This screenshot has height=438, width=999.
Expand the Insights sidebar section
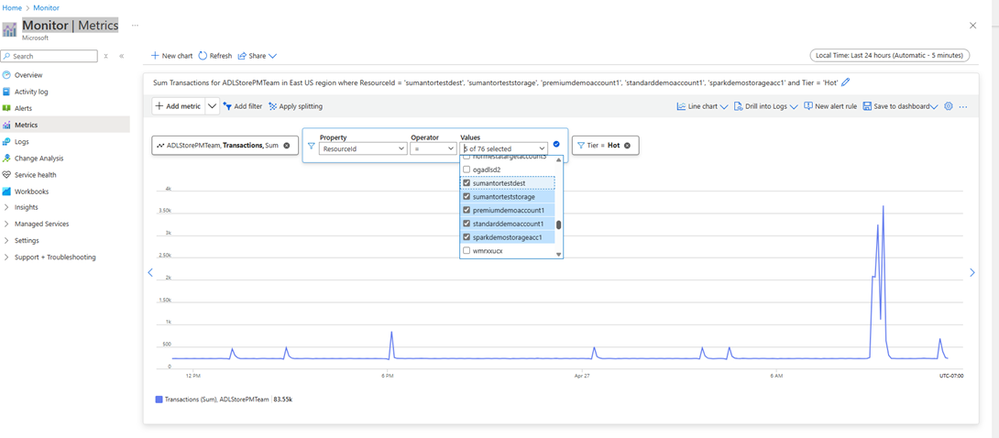click(7, 207)
